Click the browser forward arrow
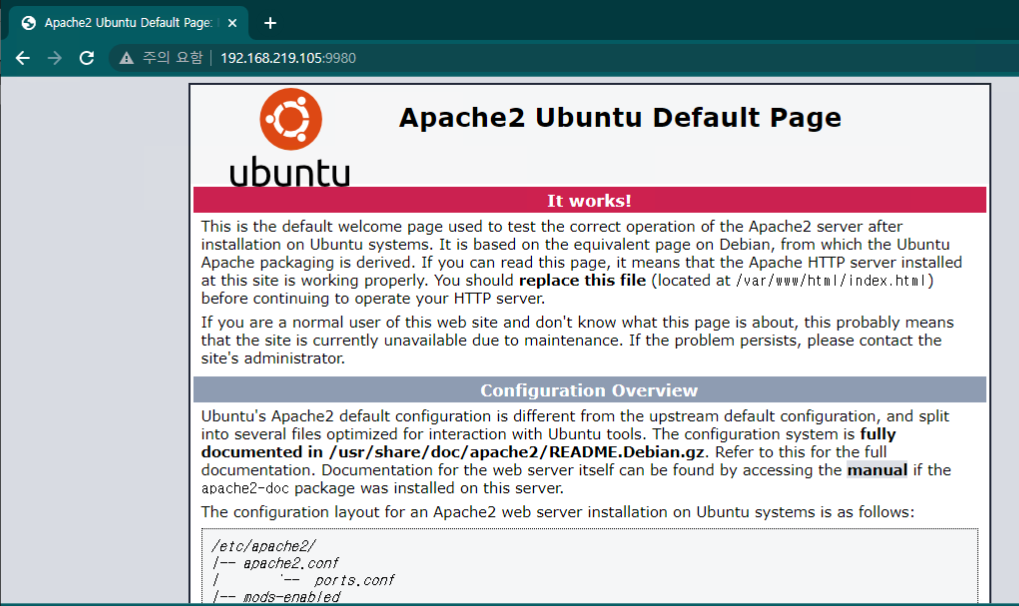Image resolution: width=1019 pixels, height=606 pixels. 55,58
